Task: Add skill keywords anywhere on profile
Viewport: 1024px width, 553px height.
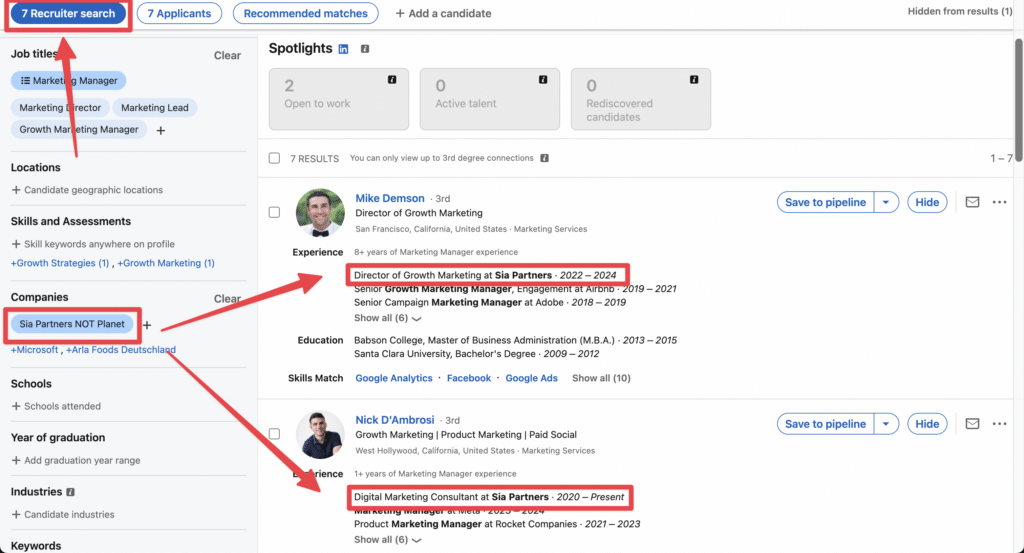Action: pos(93,244)
